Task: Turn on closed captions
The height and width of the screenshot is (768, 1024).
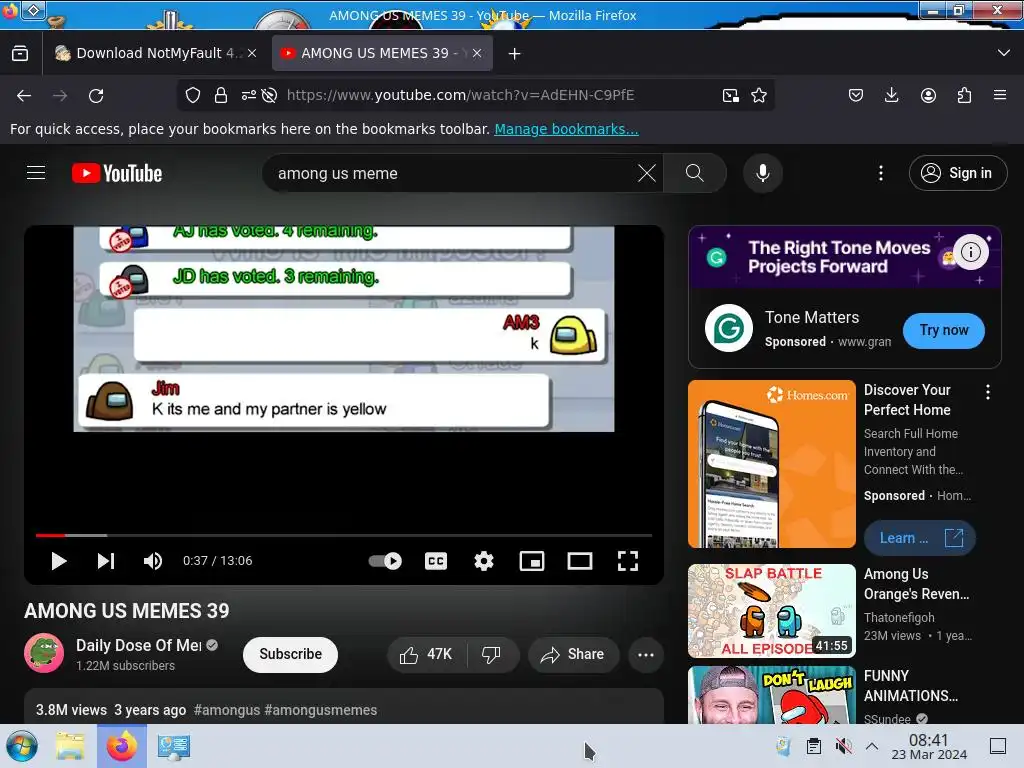Action: click(x=436, y=561)
